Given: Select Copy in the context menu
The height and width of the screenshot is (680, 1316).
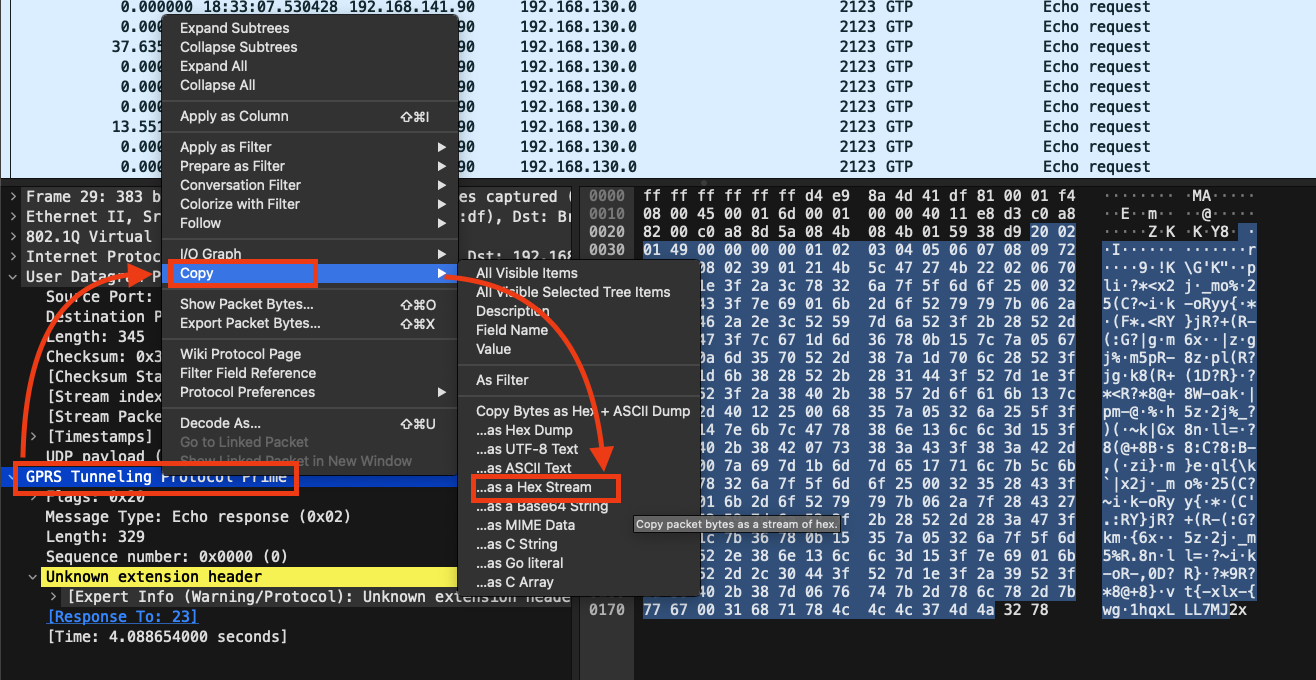Looking at the screenshot, I should (198, 273).
